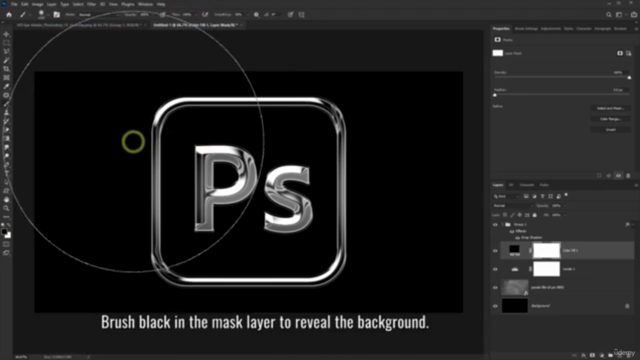Open blending mode dropdown in Layers panel

512,206
